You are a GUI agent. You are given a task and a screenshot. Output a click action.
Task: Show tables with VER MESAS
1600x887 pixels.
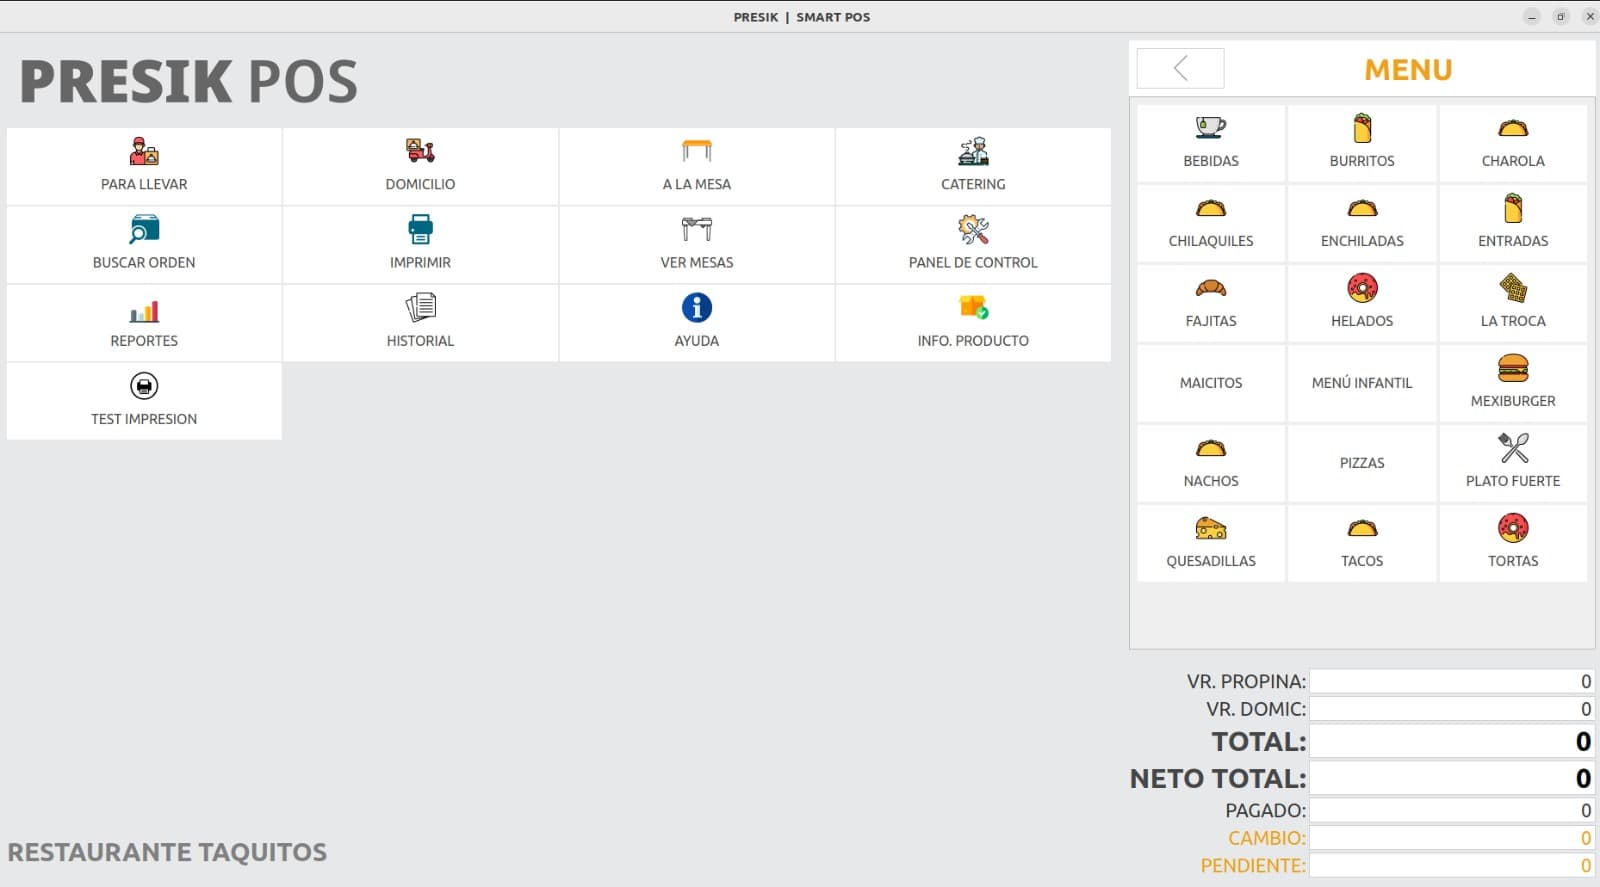(x=697, y=245)
